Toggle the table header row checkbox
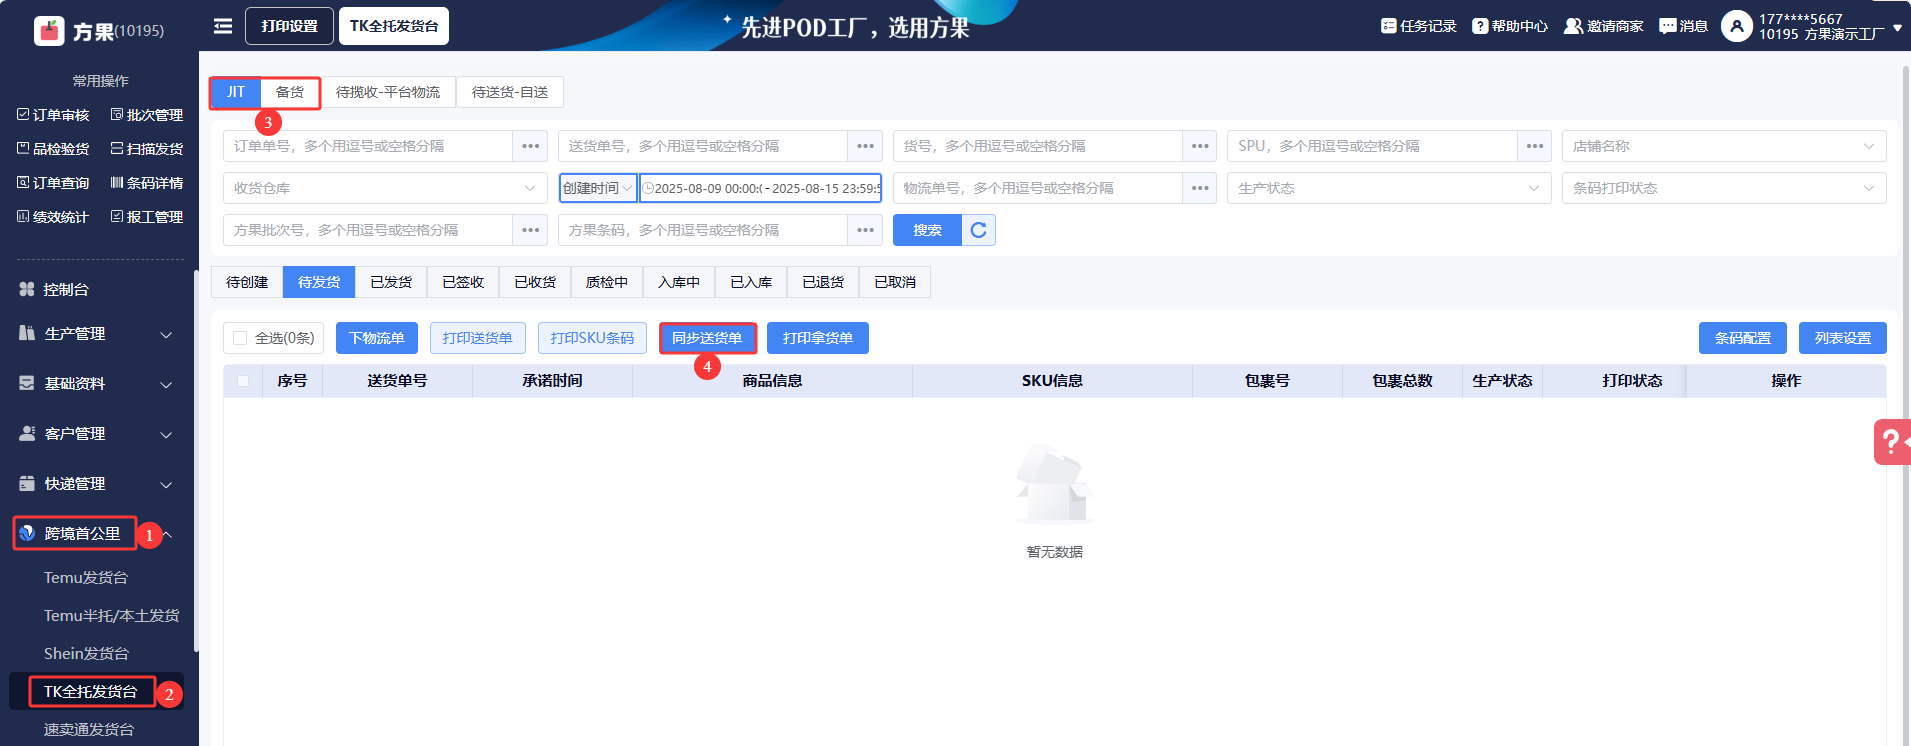The height and width of the screenshot is (746, 1911). [243, 381]
